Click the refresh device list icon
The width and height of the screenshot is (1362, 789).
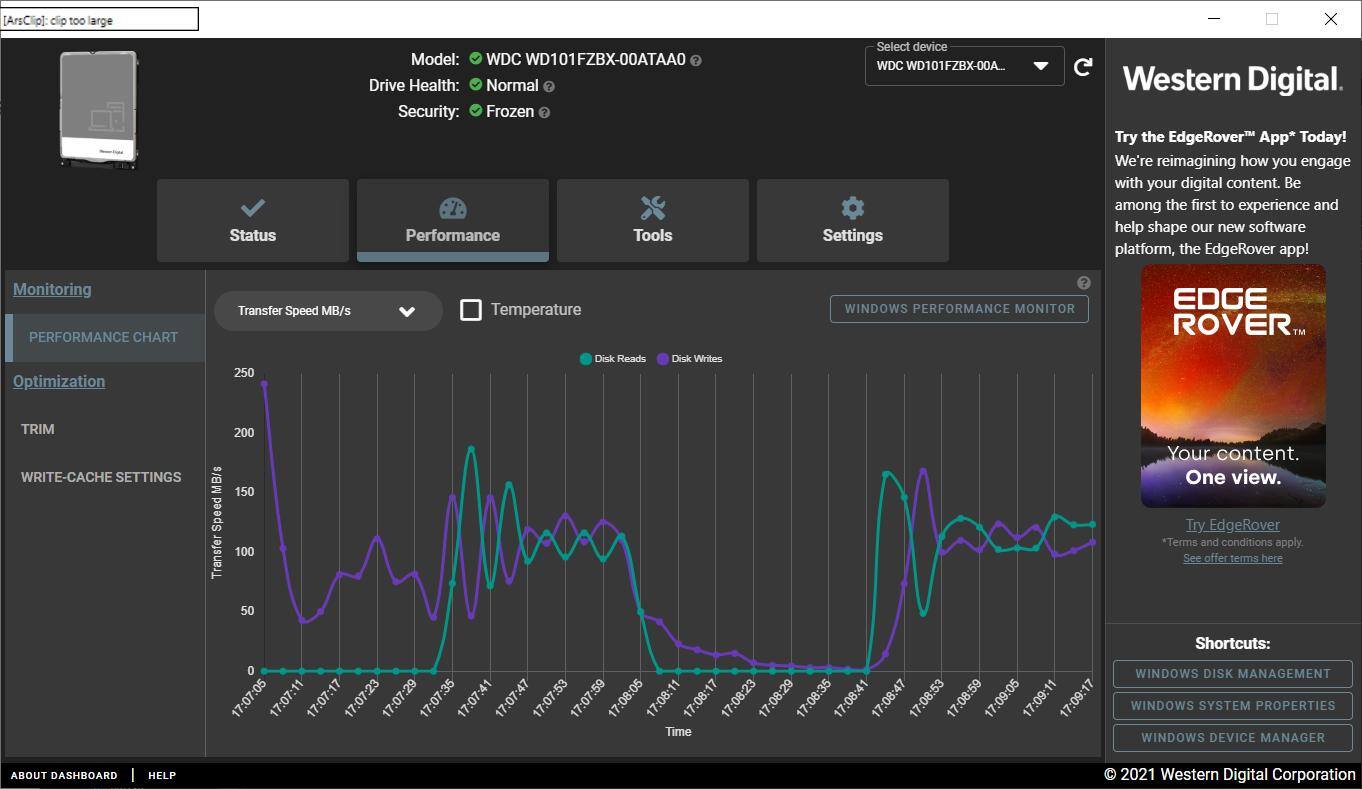coord(1083,67)
